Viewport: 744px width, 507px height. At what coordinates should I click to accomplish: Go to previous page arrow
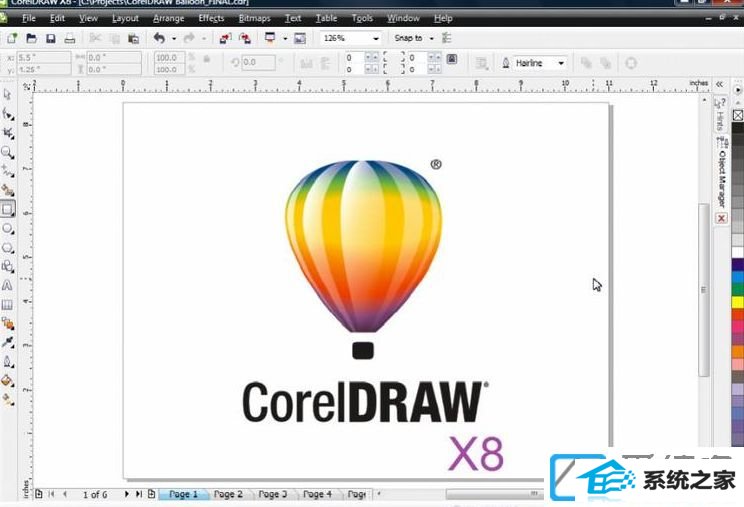(x=65, y=494)
